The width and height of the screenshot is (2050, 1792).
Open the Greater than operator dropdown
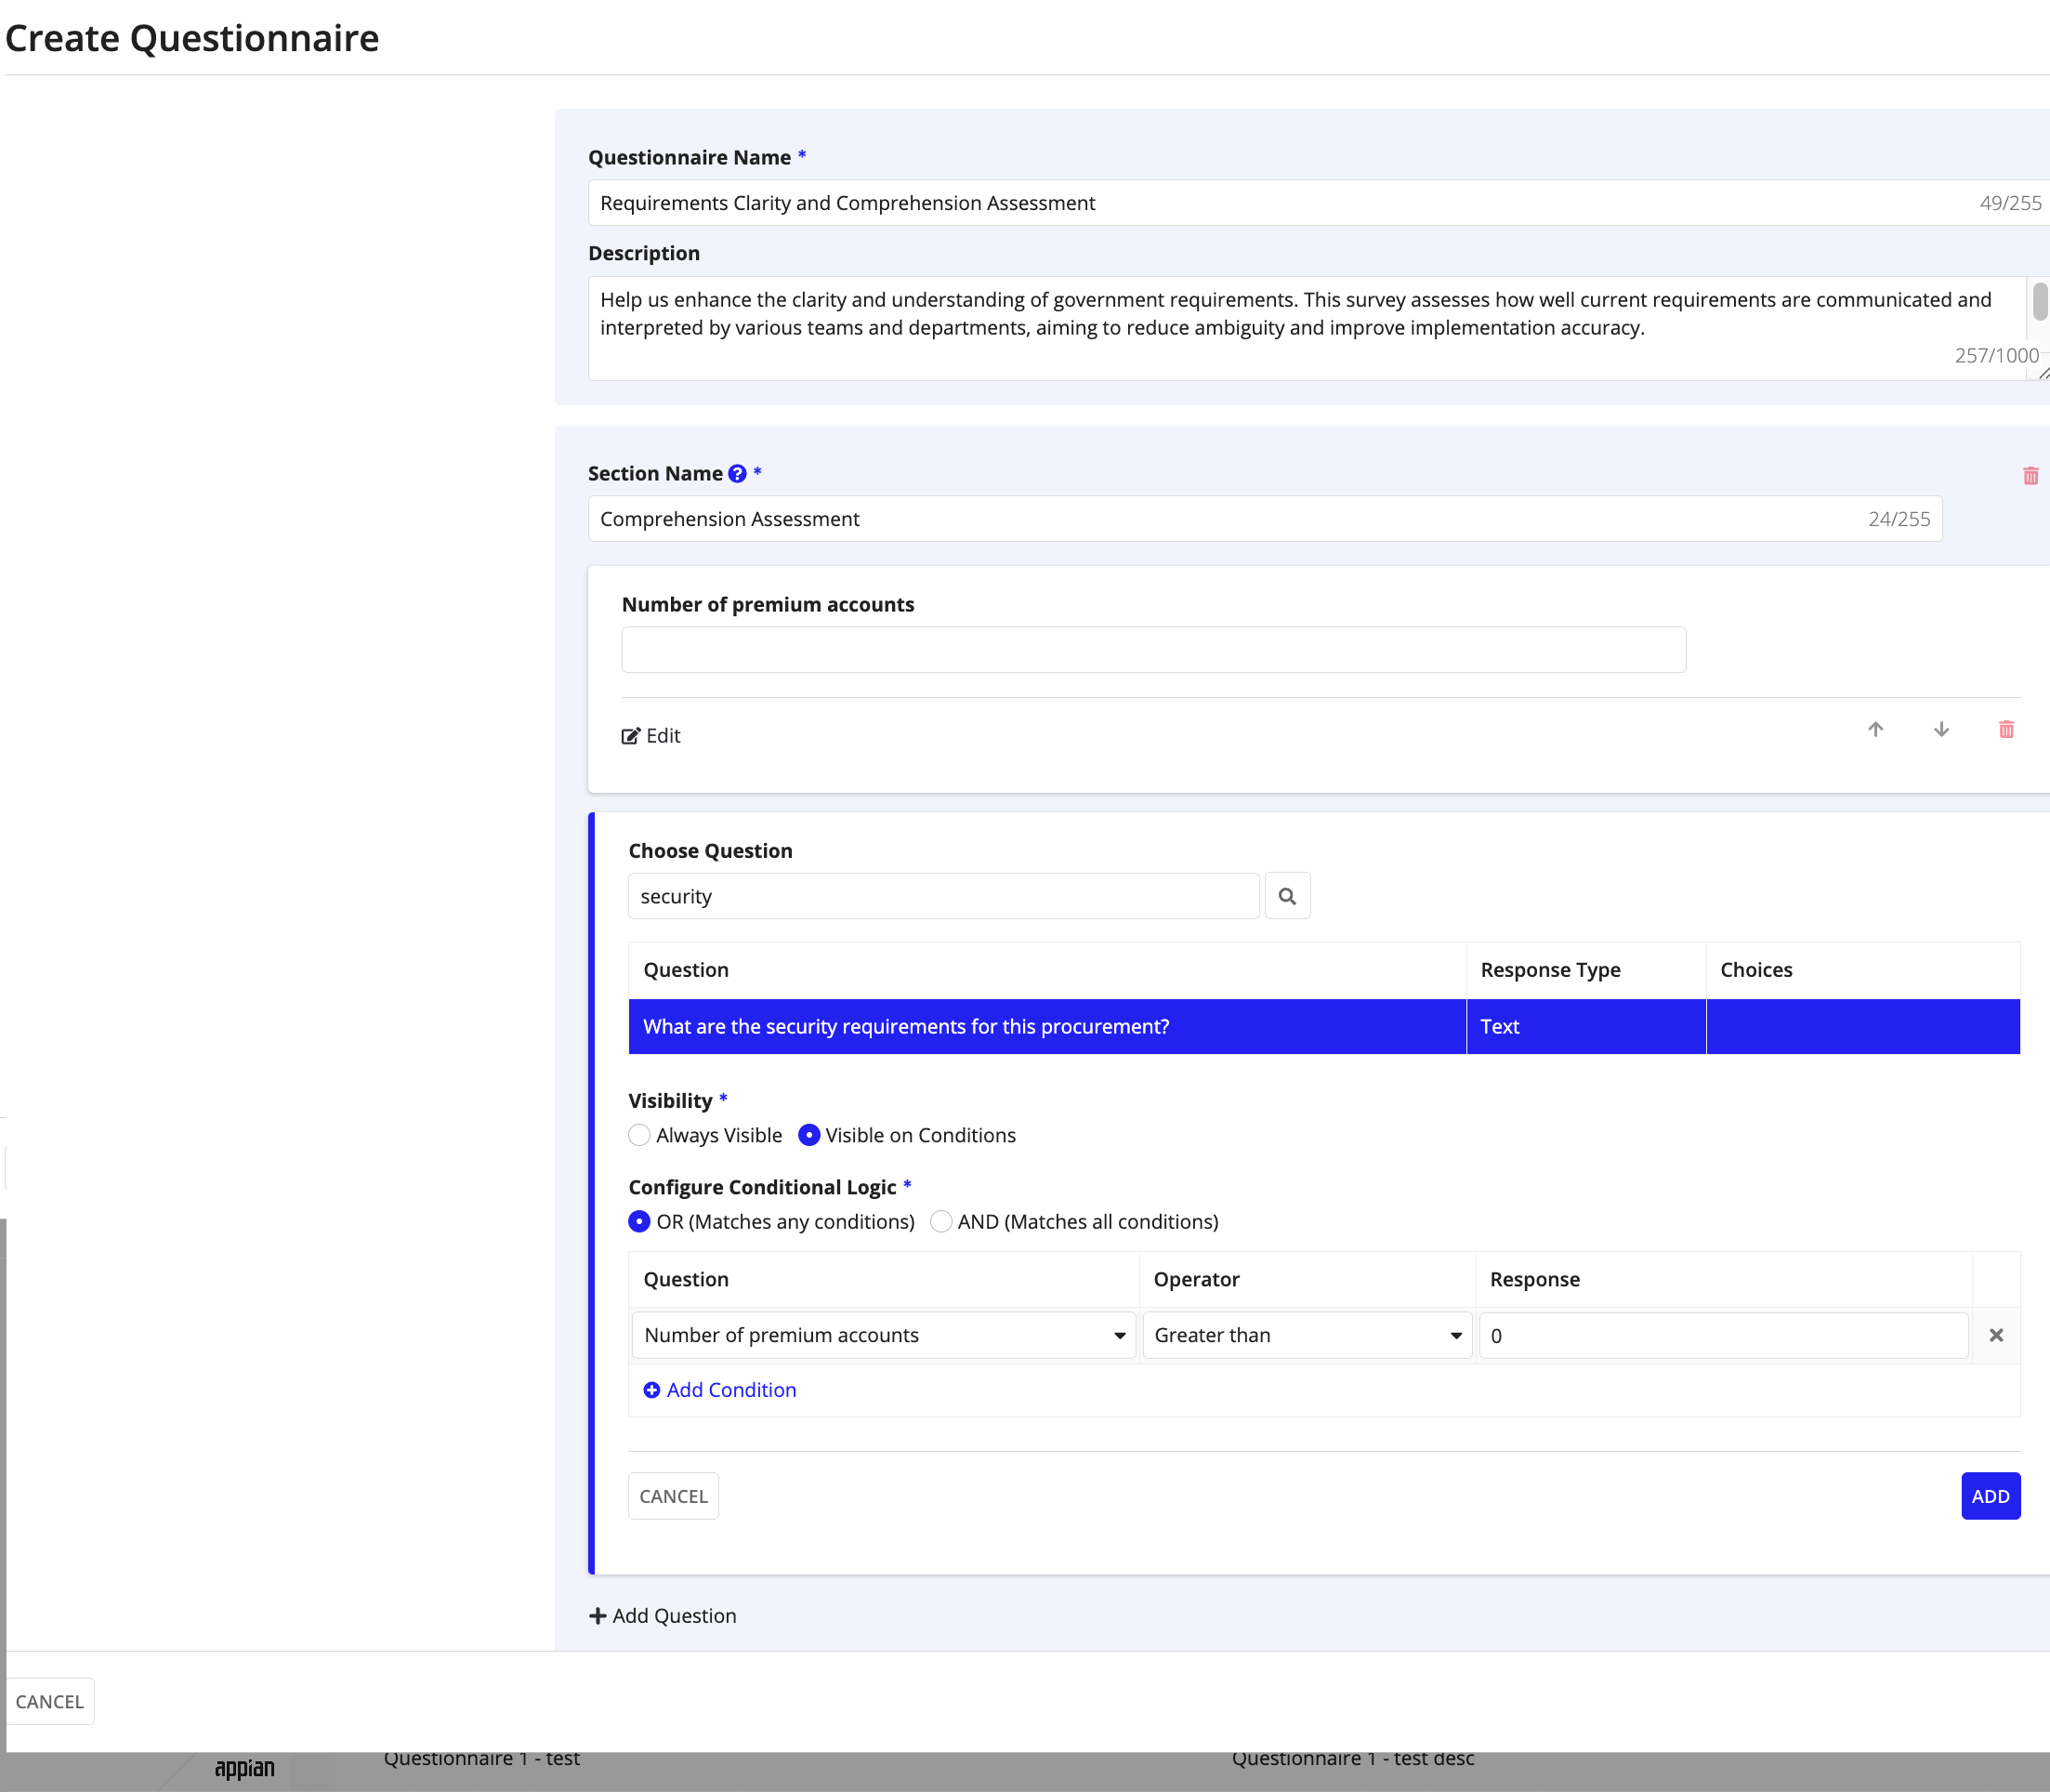click(1307, 1335)
